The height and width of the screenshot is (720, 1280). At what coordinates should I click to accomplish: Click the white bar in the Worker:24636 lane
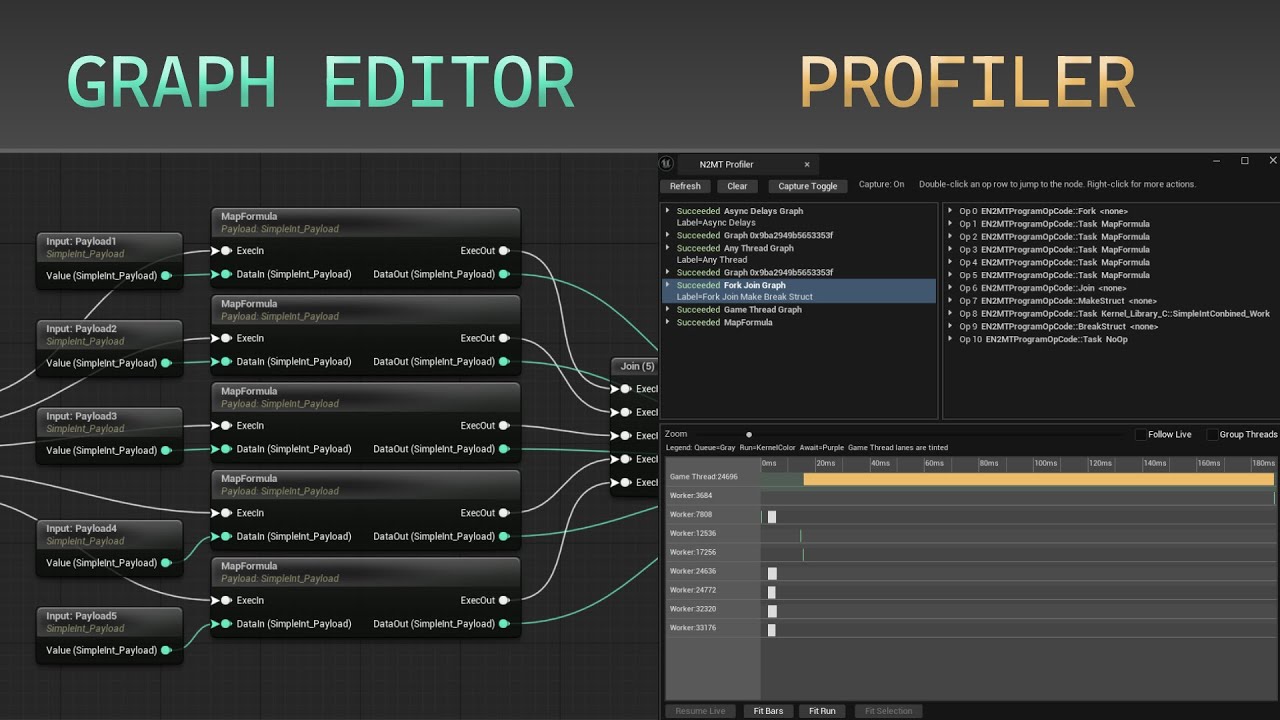point(772,573)
